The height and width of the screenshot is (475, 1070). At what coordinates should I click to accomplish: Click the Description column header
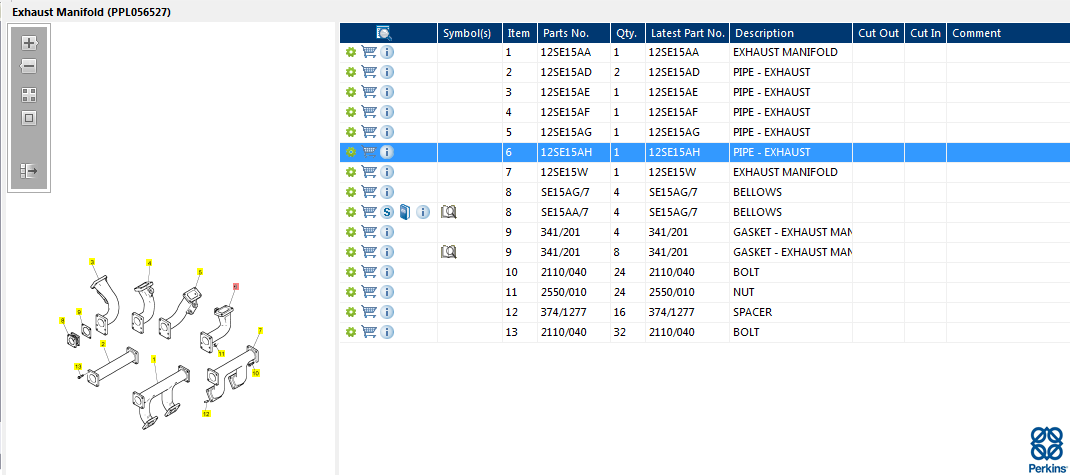coord(791,33)
